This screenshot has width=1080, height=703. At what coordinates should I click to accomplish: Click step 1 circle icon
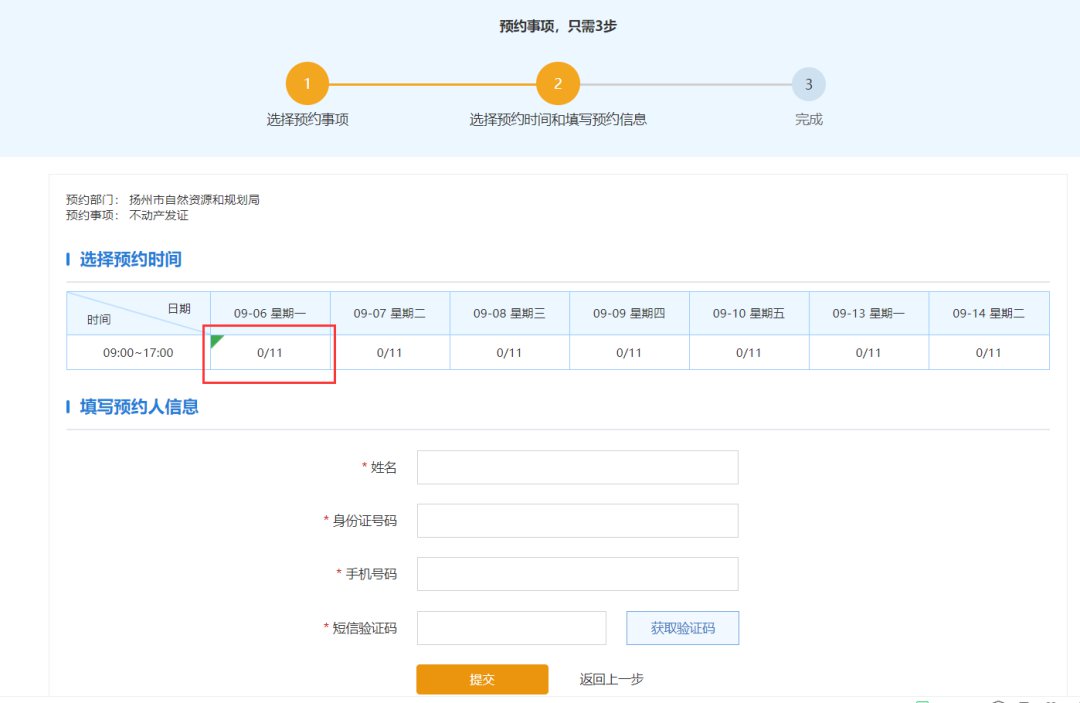point(307,84)
